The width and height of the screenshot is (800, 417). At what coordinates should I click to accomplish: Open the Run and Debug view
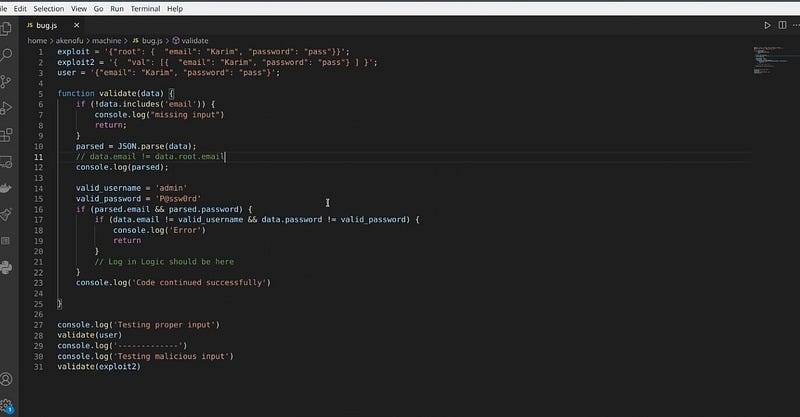(7, 108)
